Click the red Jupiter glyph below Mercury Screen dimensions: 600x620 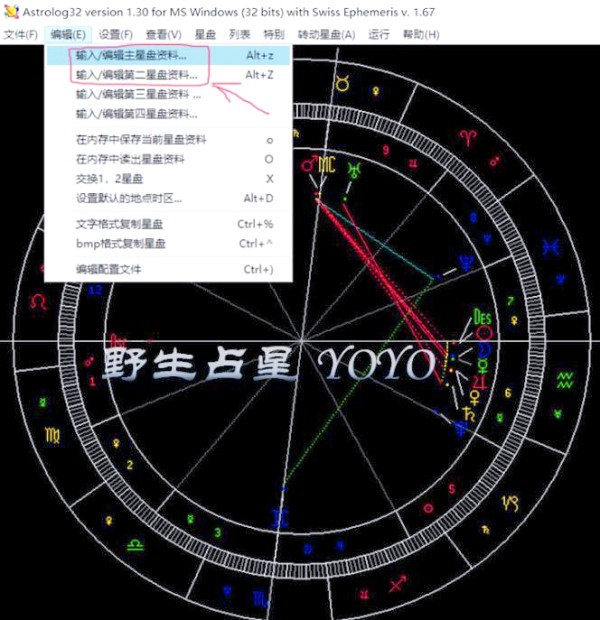pyautogui.click(x=480, y=381)
